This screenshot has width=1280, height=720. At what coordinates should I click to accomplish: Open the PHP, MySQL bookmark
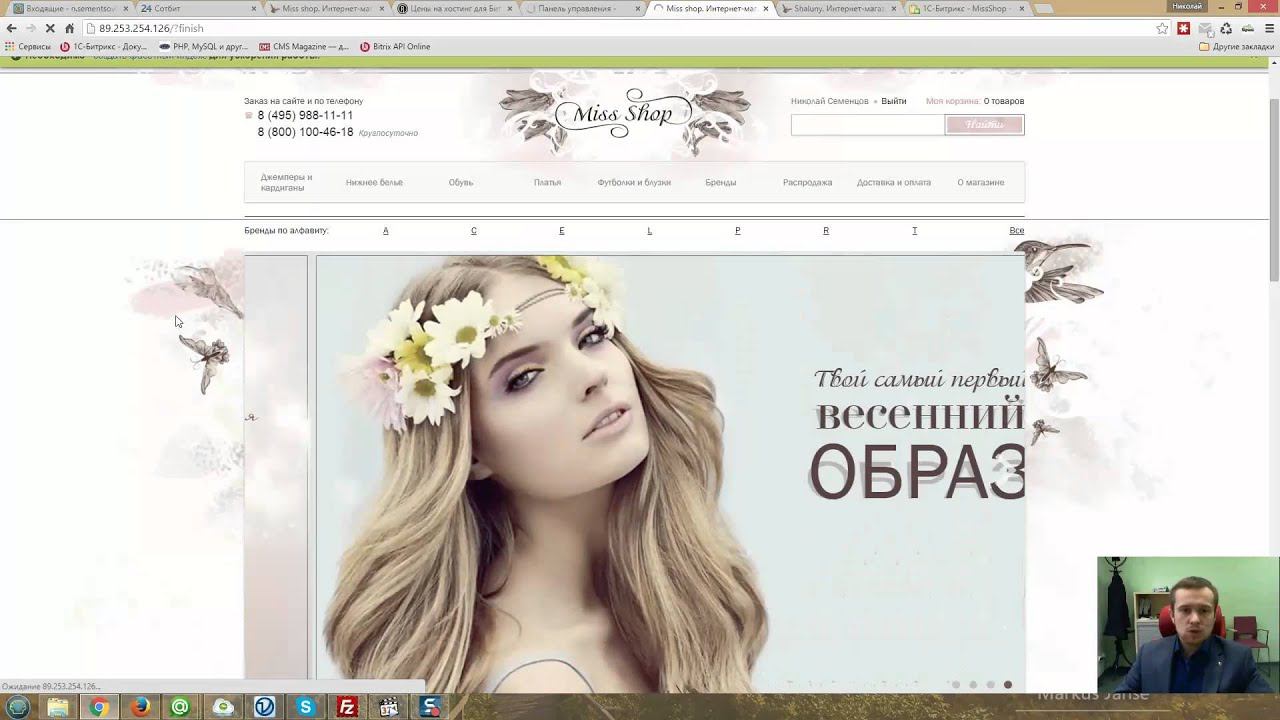[x=204, y=47]
